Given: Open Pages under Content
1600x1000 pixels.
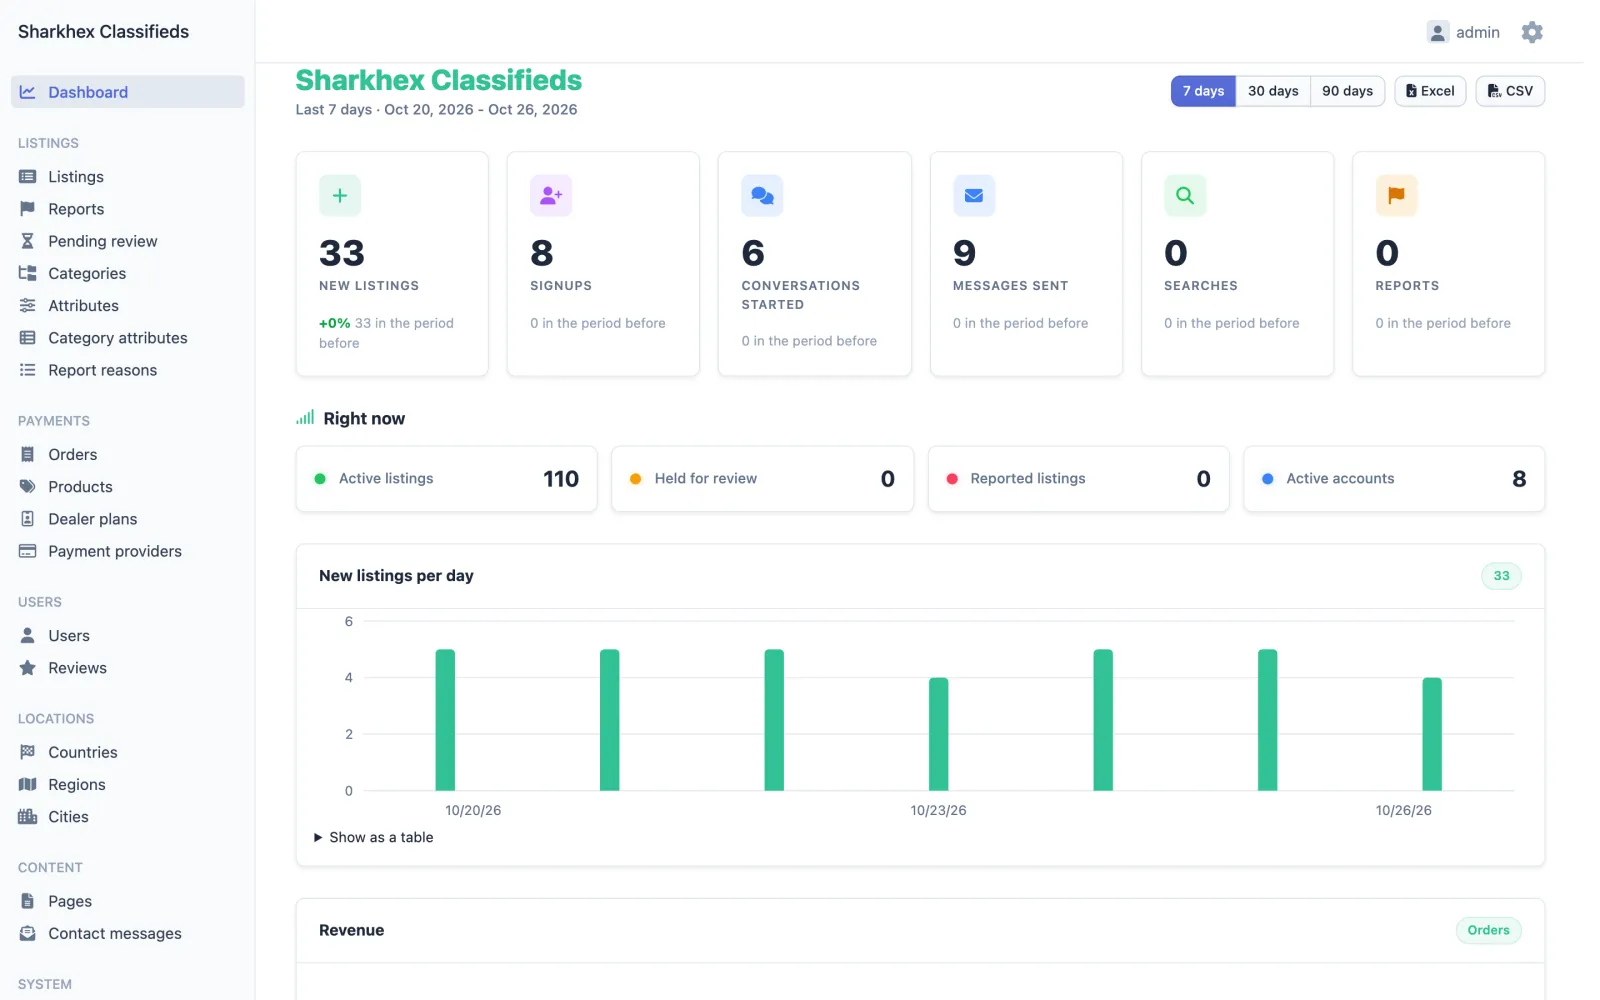Looking at the screenshot, I should click(x=70, y=902).
